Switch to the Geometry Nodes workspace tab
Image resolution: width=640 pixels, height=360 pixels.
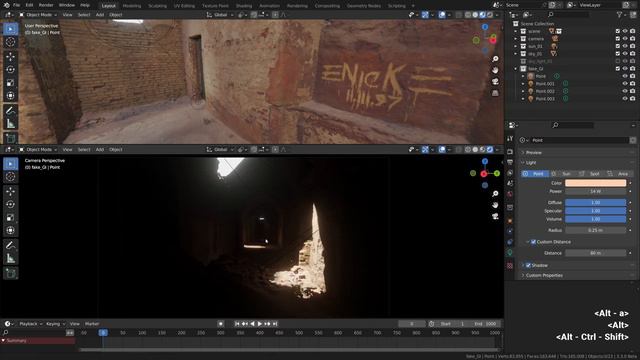363,6
